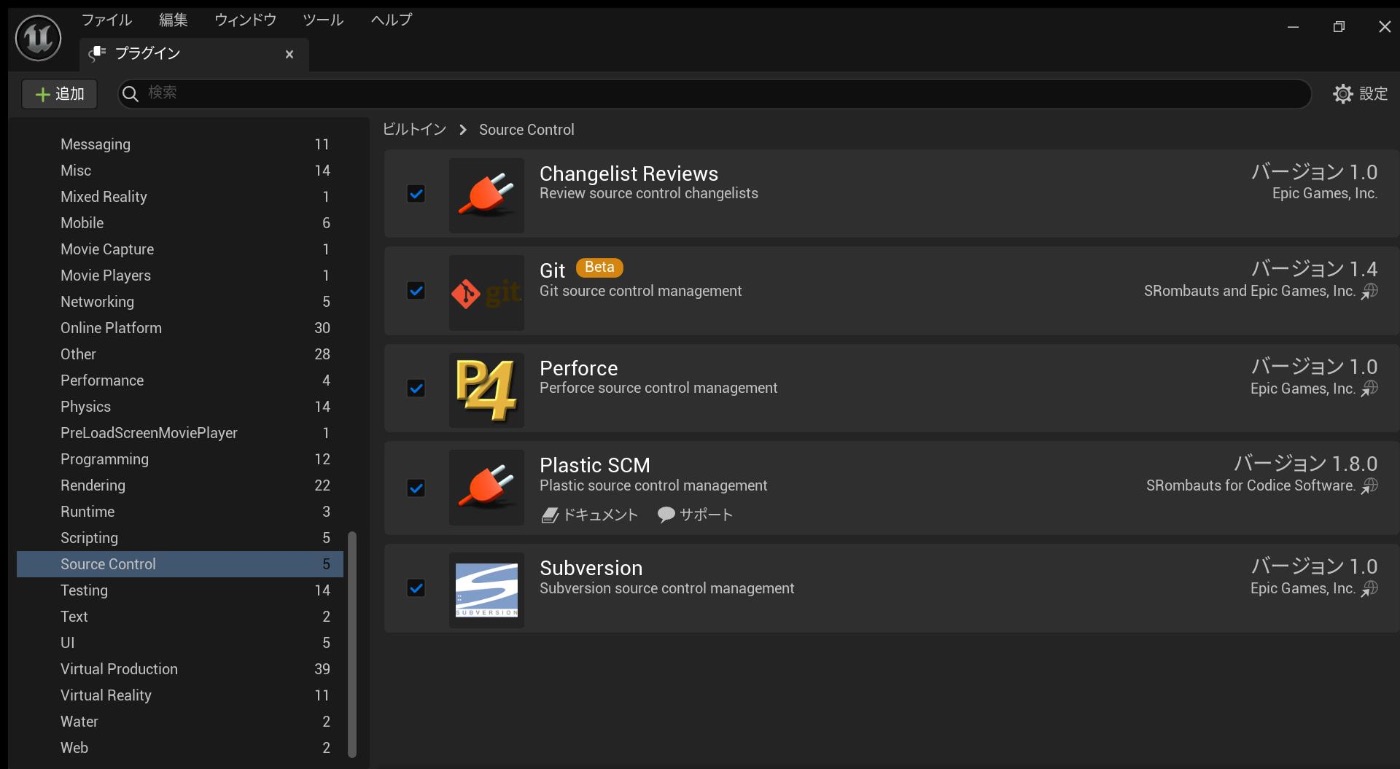Viewport: 1400px width, 769px height.
Task: Click the Git plugin logo icon
Action: coord(486,292)
